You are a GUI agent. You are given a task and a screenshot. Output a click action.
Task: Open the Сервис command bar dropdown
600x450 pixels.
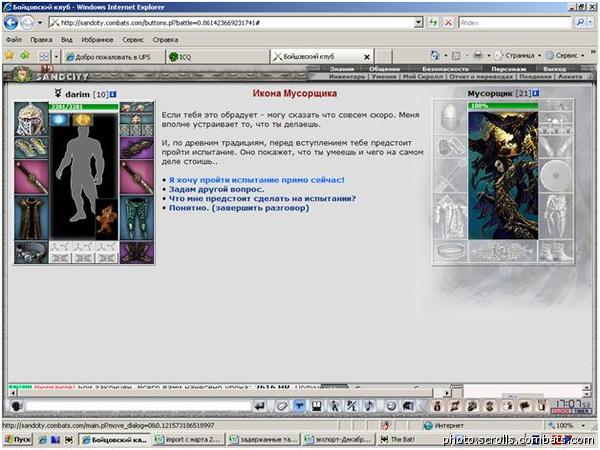565,55
